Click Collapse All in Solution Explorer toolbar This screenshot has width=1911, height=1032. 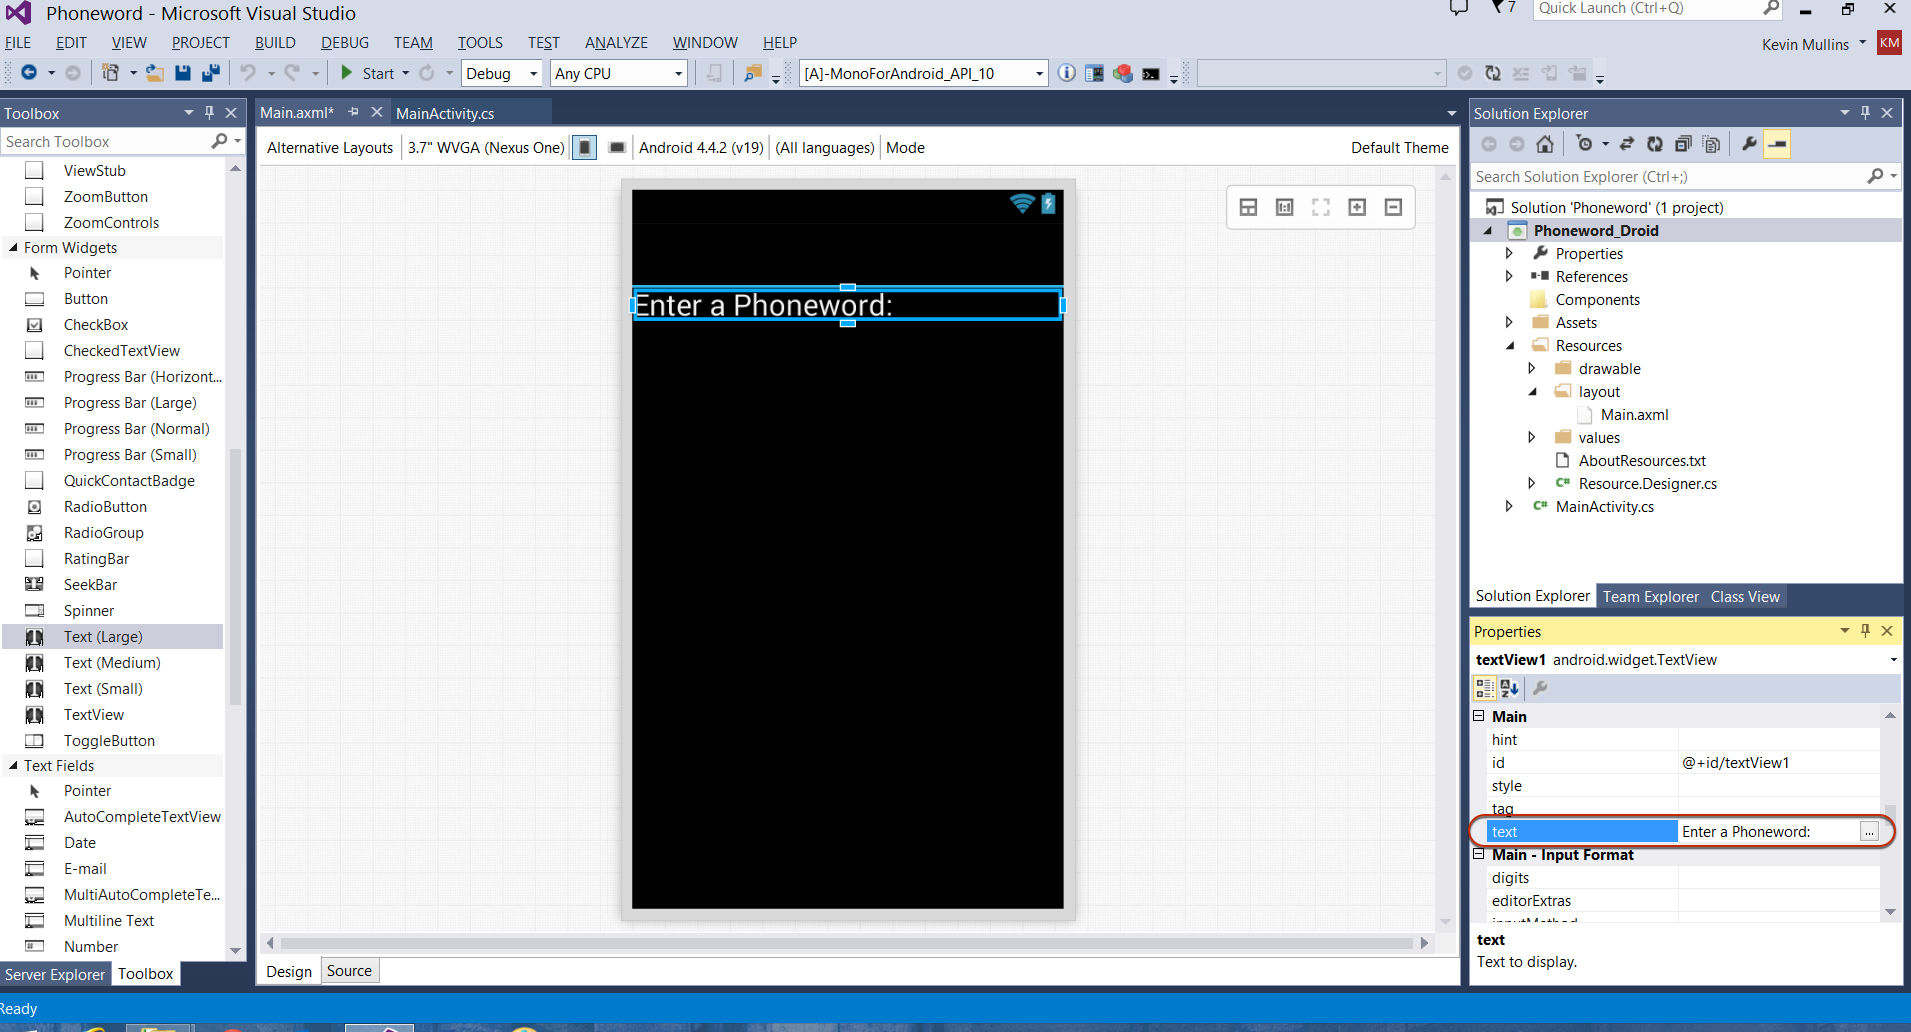pos(1683,144)
